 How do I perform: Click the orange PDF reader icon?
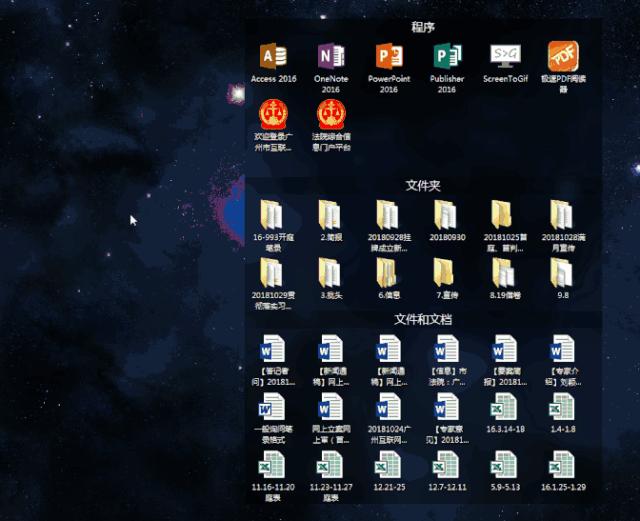tap(563, 57)
